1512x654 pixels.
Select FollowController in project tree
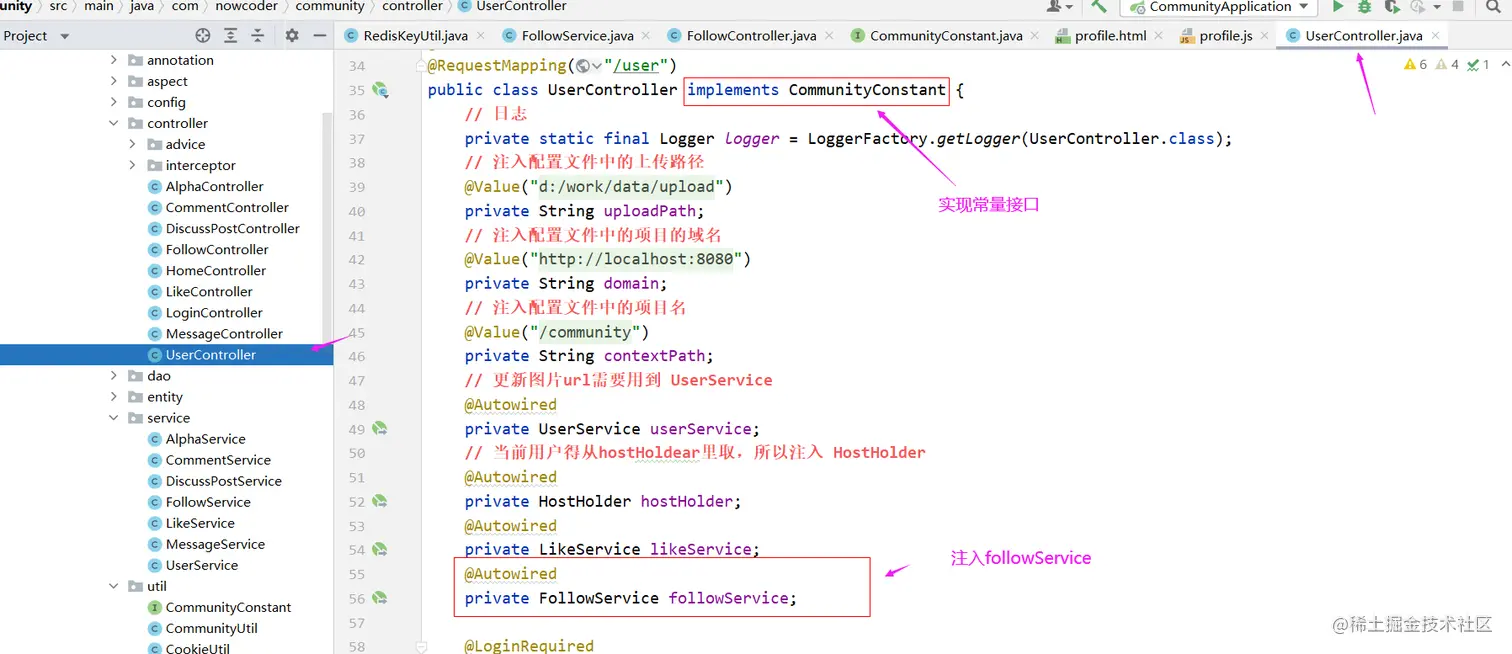click(217, 249)
